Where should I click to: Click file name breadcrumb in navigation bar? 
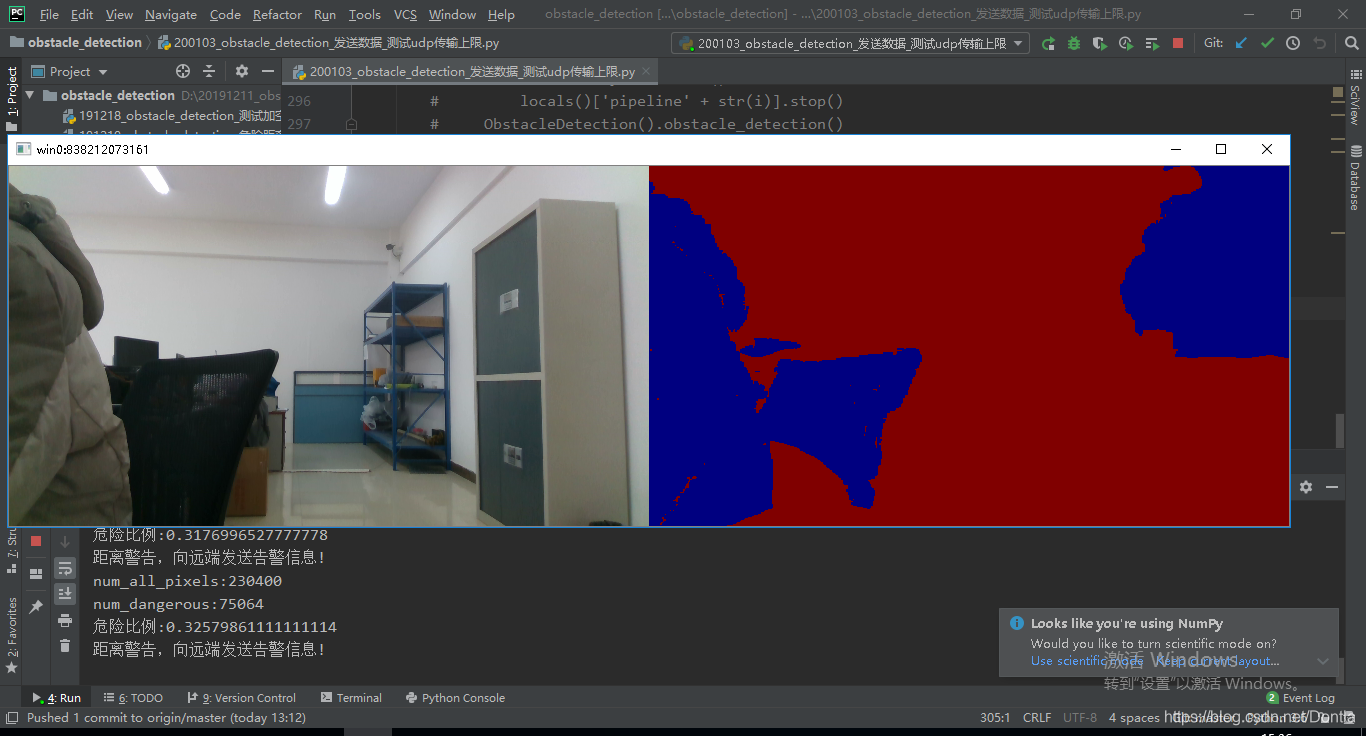329,43
